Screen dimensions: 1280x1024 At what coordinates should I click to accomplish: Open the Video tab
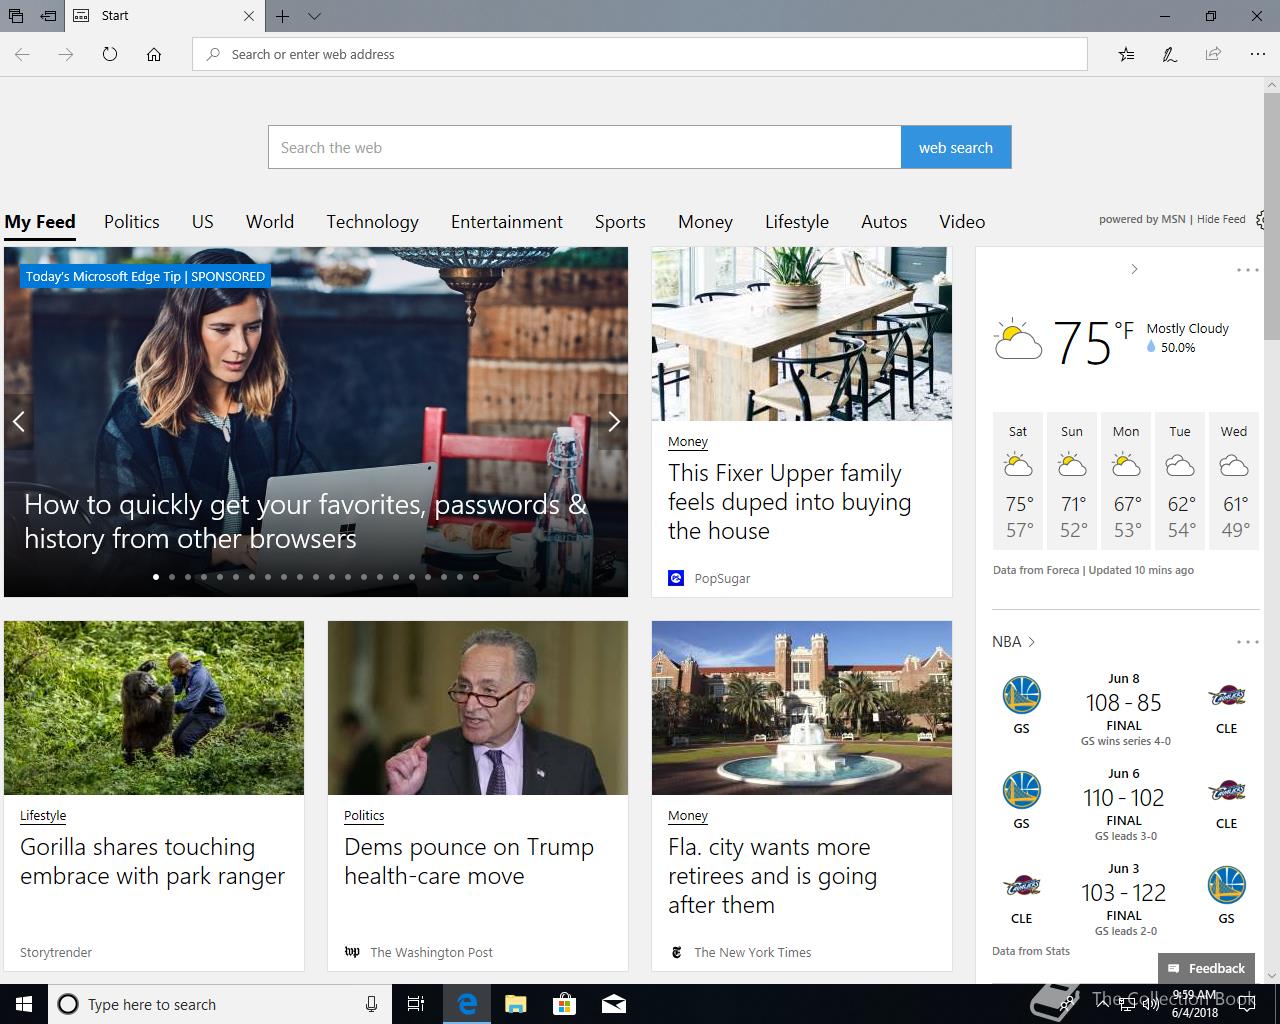click(962, 222)
